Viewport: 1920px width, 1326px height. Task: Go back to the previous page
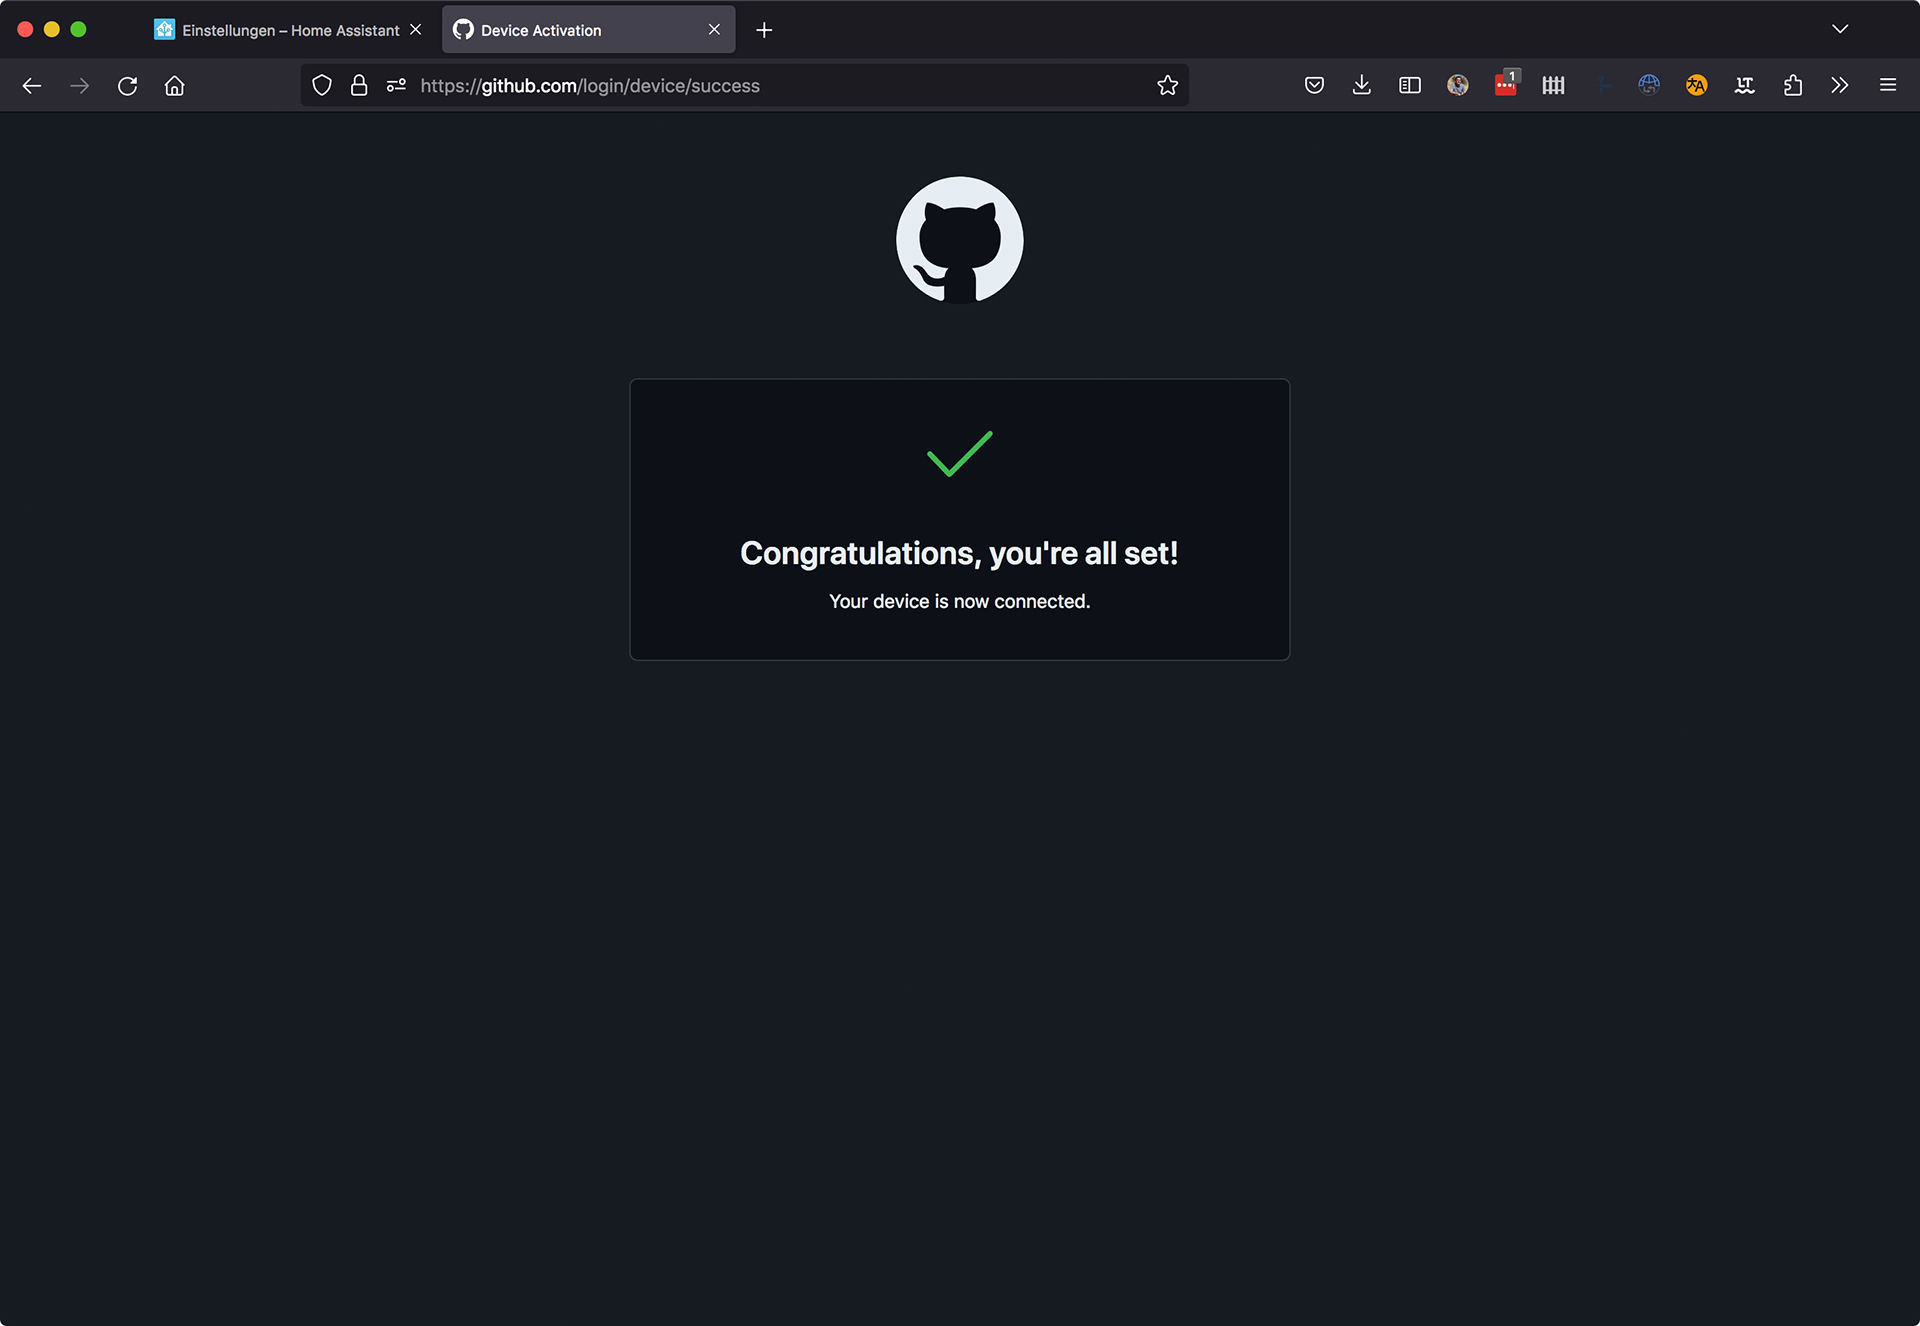pos(32,86)
